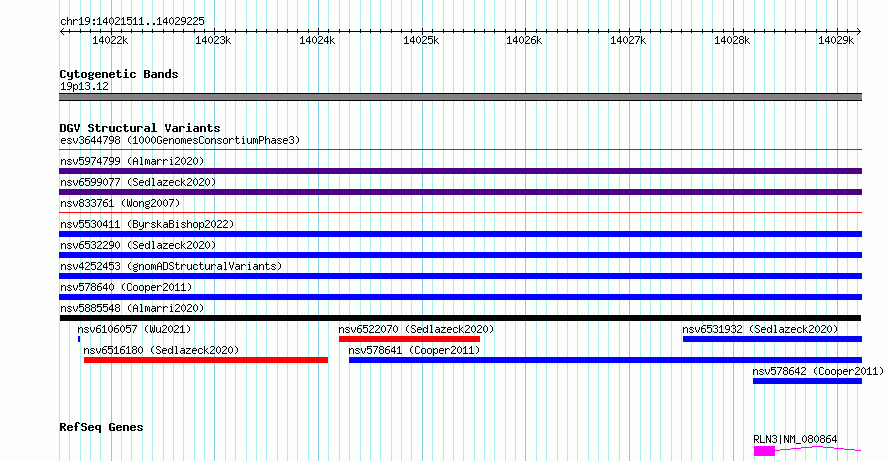This screenshot has height=461, width=890.
Task: Select the nsv578641 blue variant bar
Action: click(606, 360)
